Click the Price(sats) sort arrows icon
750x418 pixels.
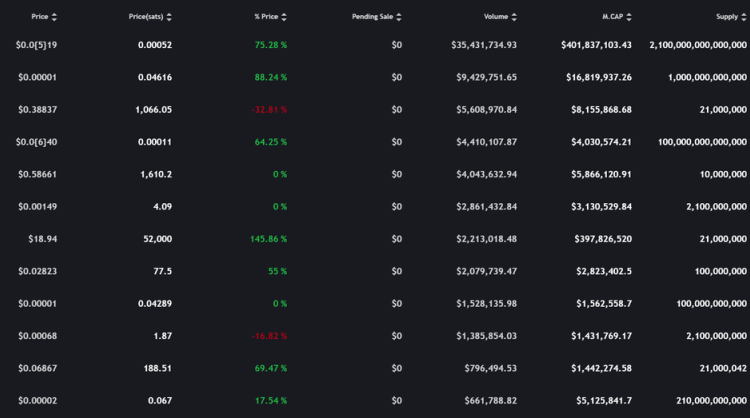tap(169, 17)
